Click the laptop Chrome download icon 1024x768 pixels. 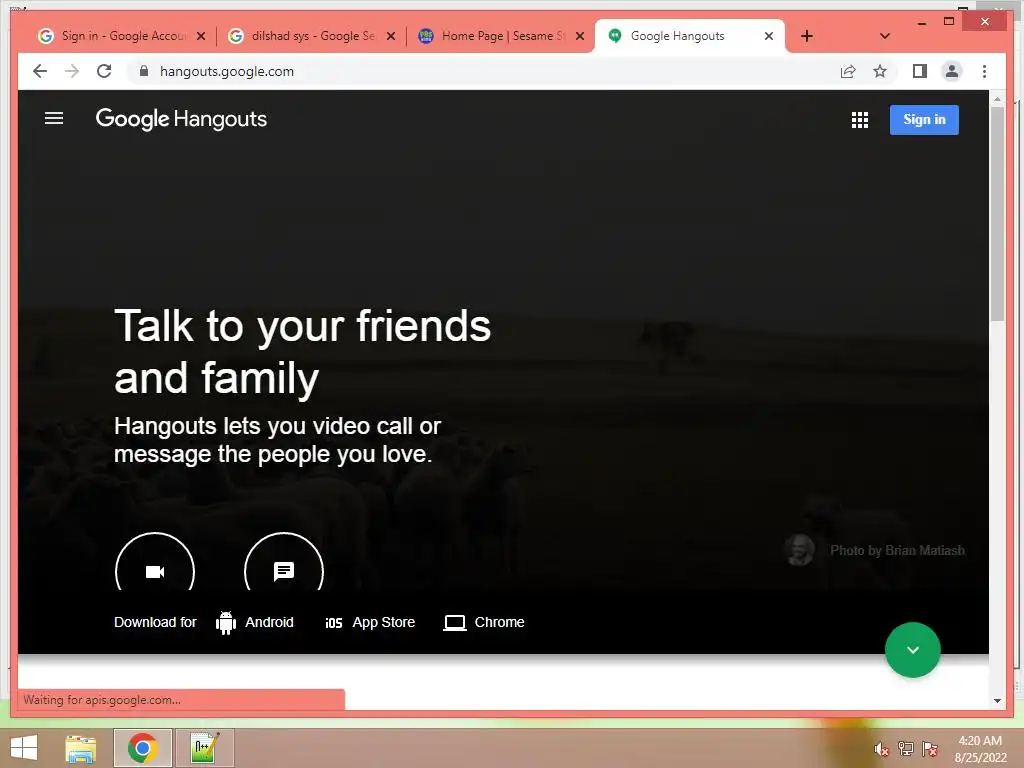[x=455, y=623]
